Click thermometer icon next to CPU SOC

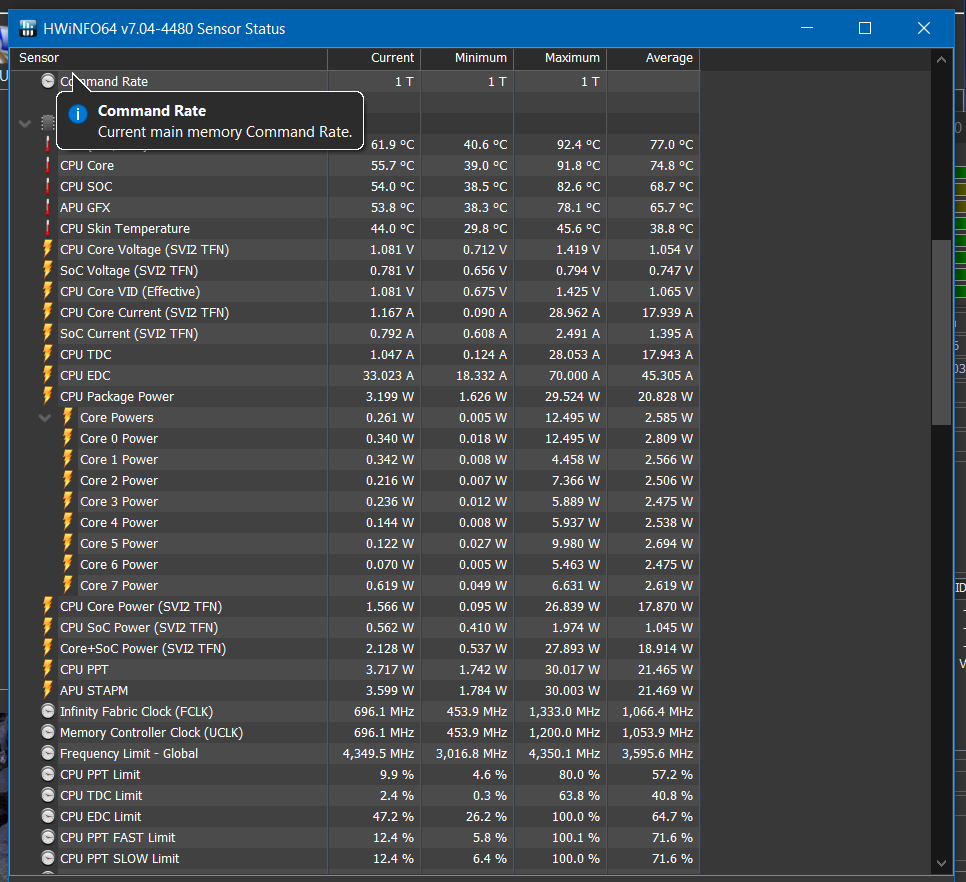pyautogui.click(x=47, y=186)
